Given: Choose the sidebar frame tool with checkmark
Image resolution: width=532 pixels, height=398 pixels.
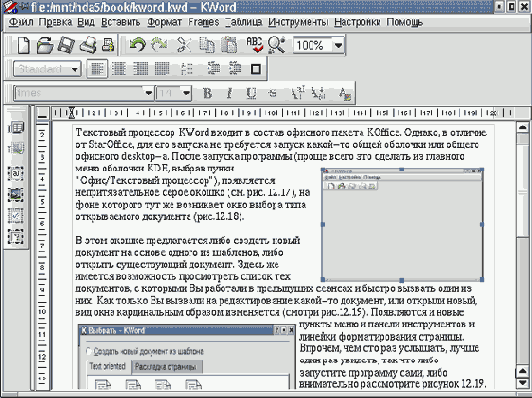Looking at the screenshot, I should pyautogui.click(x=16, y=215).
